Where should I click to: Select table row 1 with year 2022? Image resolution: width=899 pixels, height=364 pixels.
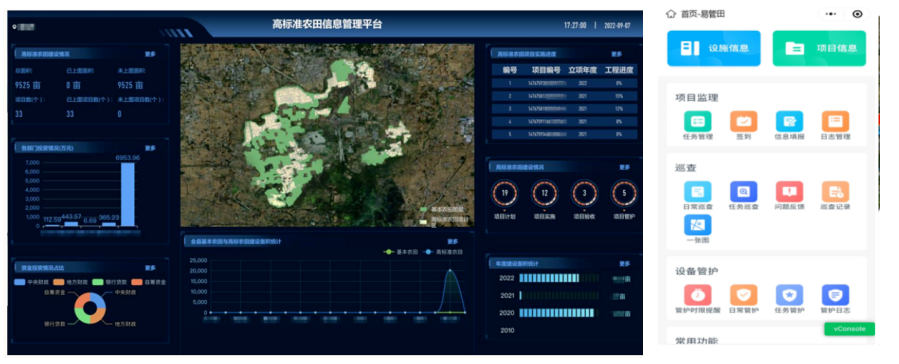(x=564, y=83)
